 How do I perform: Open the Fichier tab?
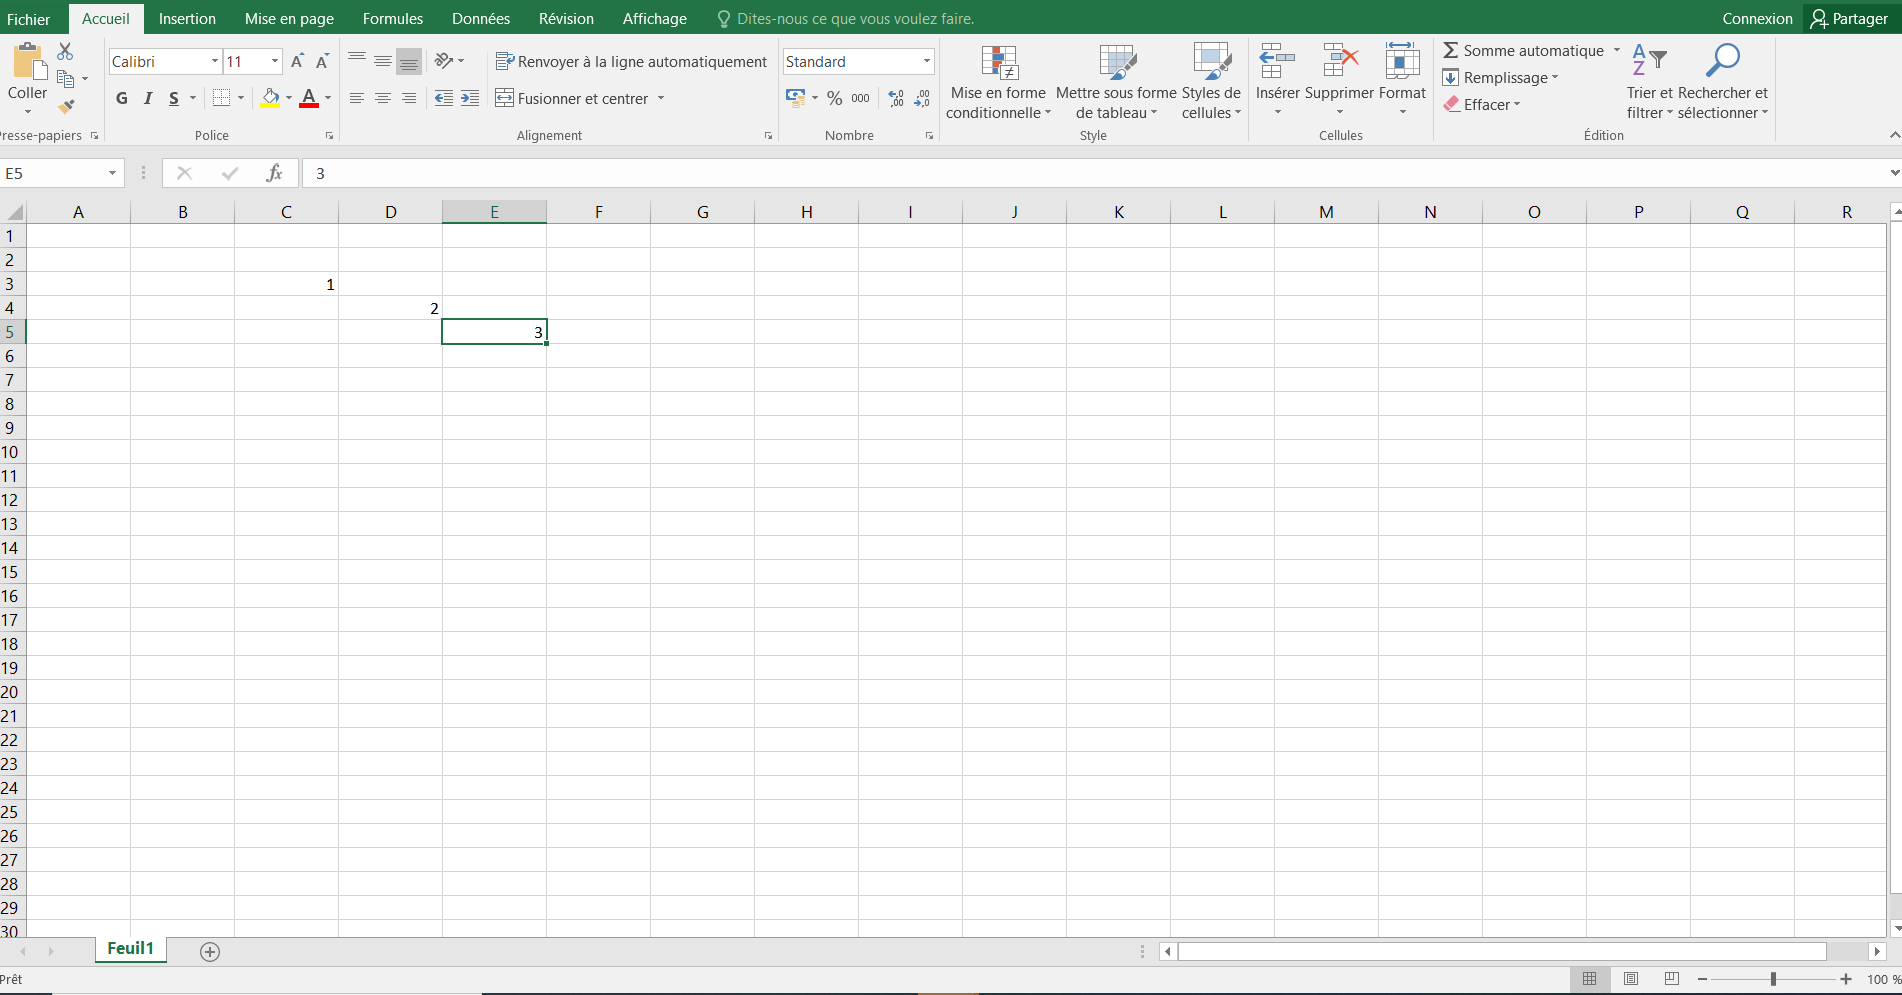coord(28,19)
